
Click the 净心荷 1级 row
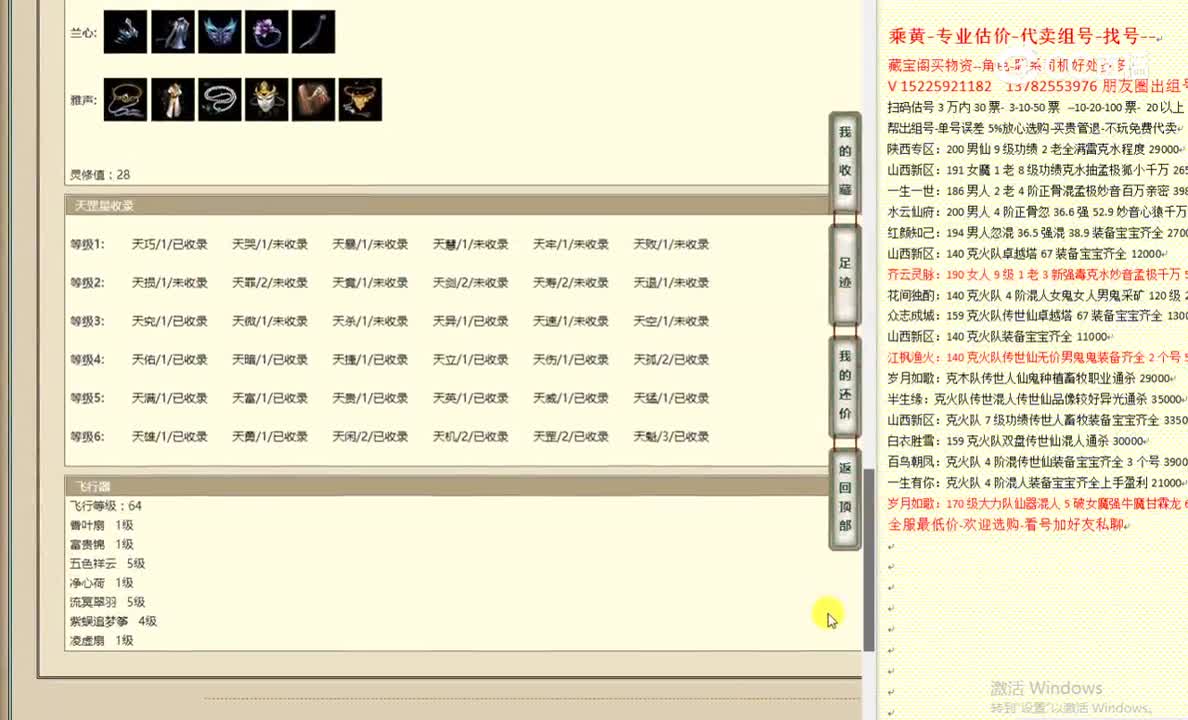point(102,583)
